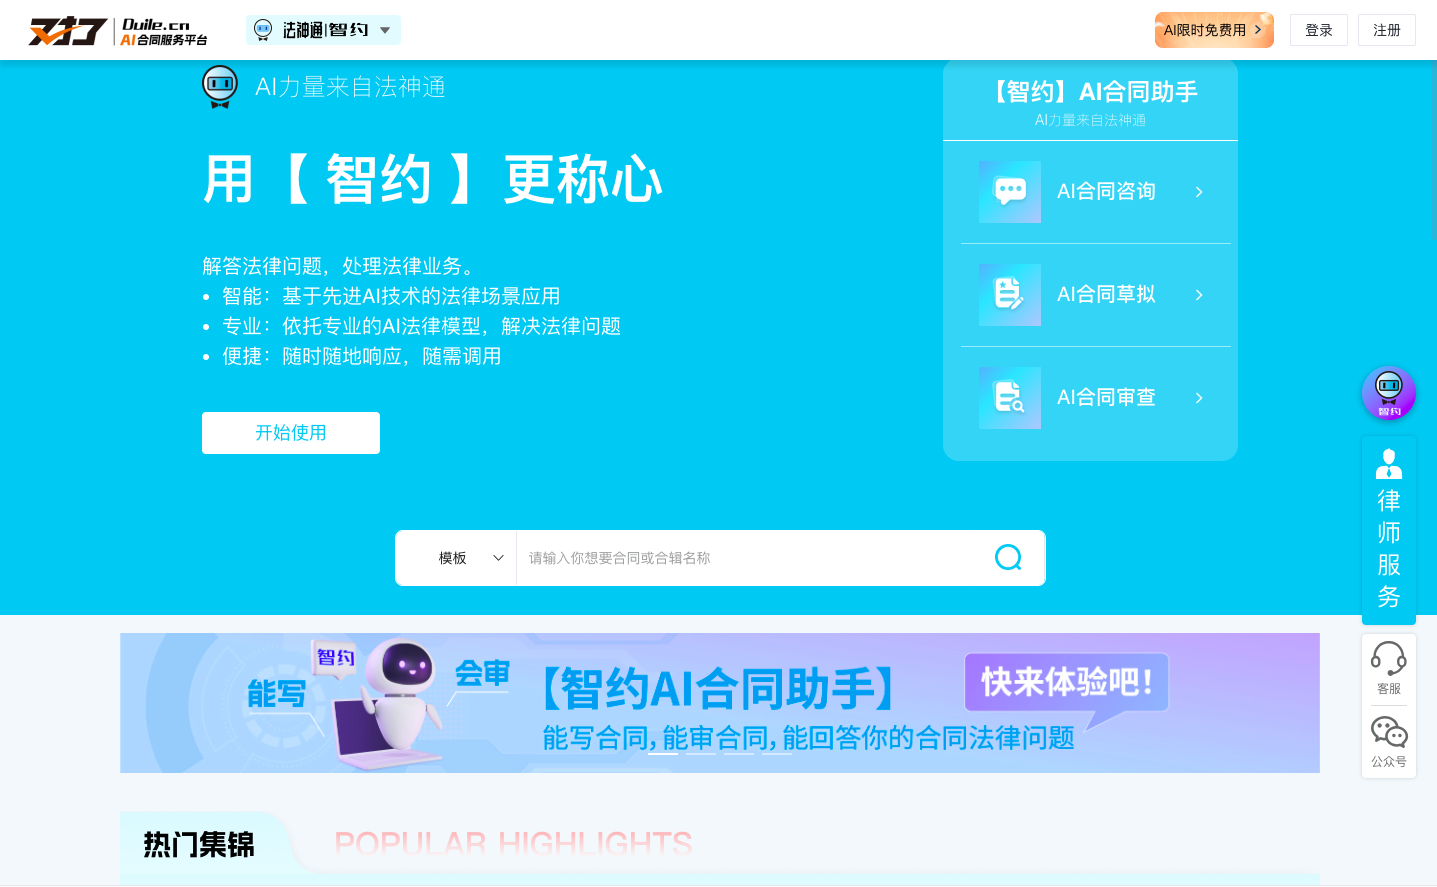
Task: Click the robot icon beside AI力量来自法神通
Action: (220, 86)
